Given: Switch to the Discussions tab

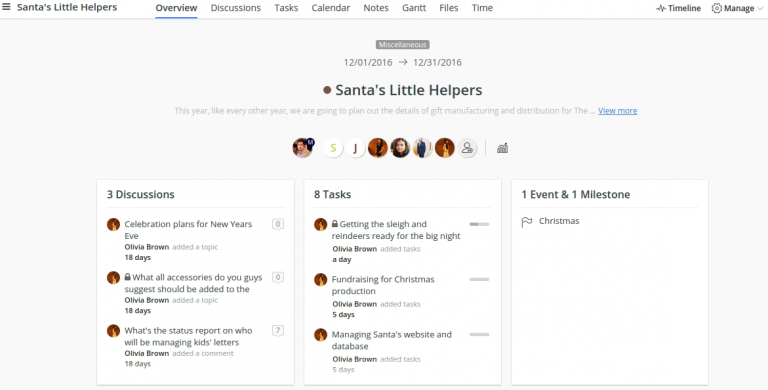Looking at the screenshot, I should coord(236,8).
